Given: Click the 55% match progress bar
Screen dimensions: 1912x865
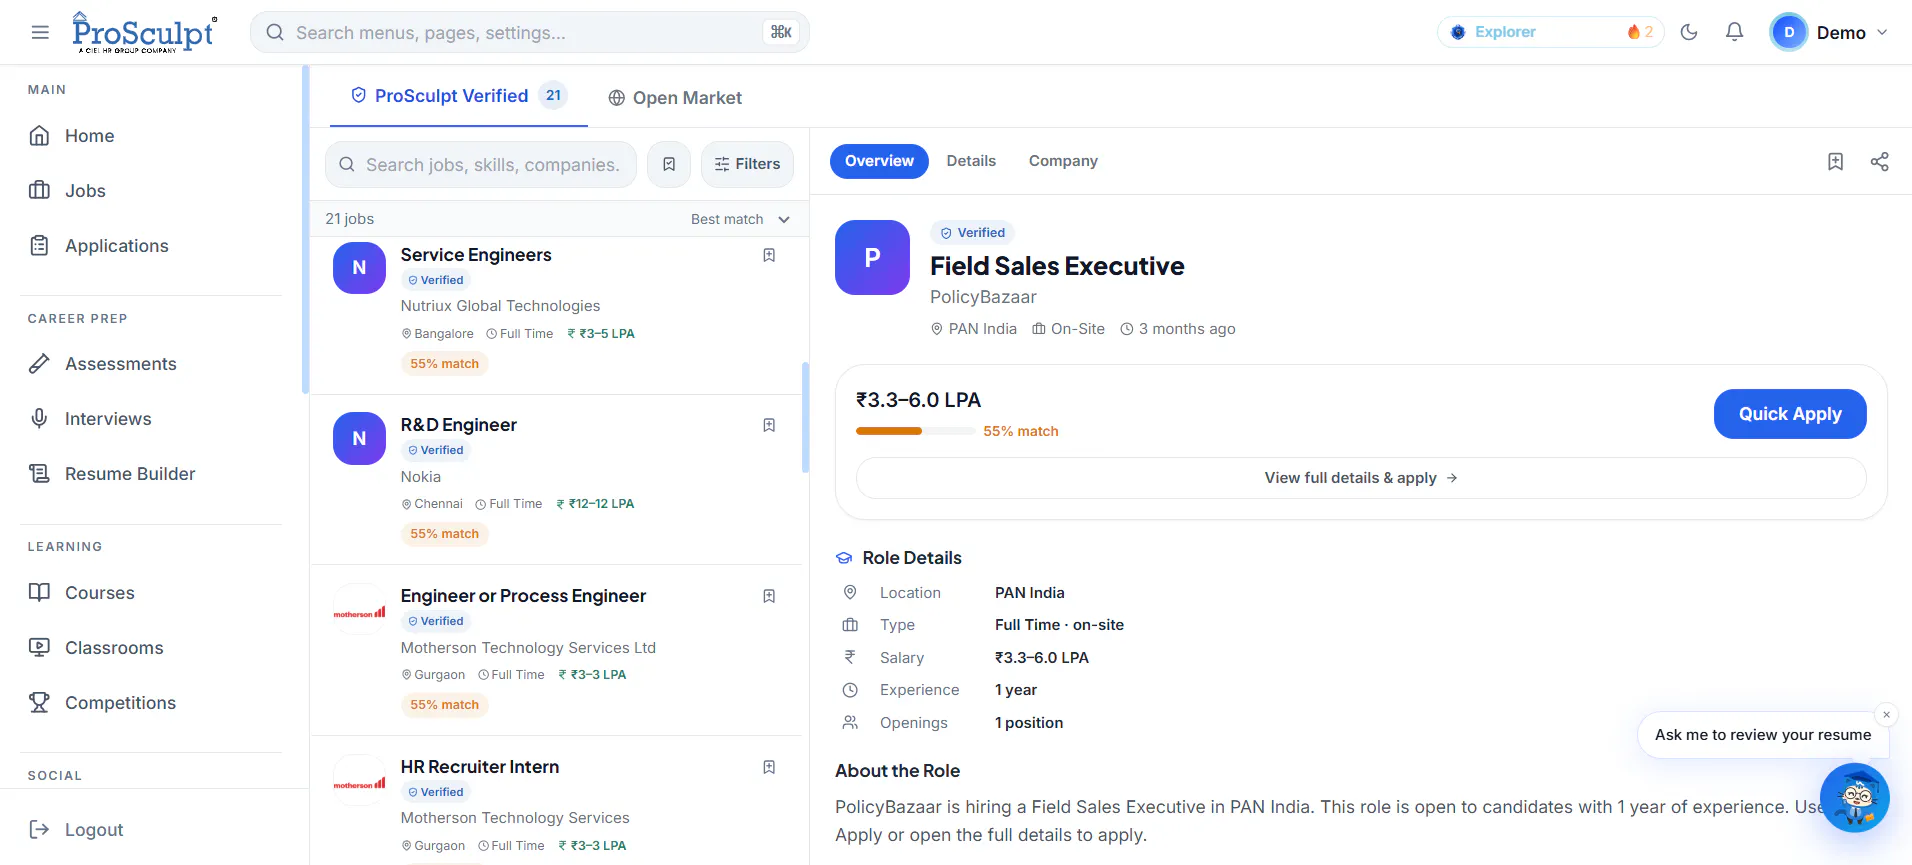Looking at the screenshot, I should (916, 431).
